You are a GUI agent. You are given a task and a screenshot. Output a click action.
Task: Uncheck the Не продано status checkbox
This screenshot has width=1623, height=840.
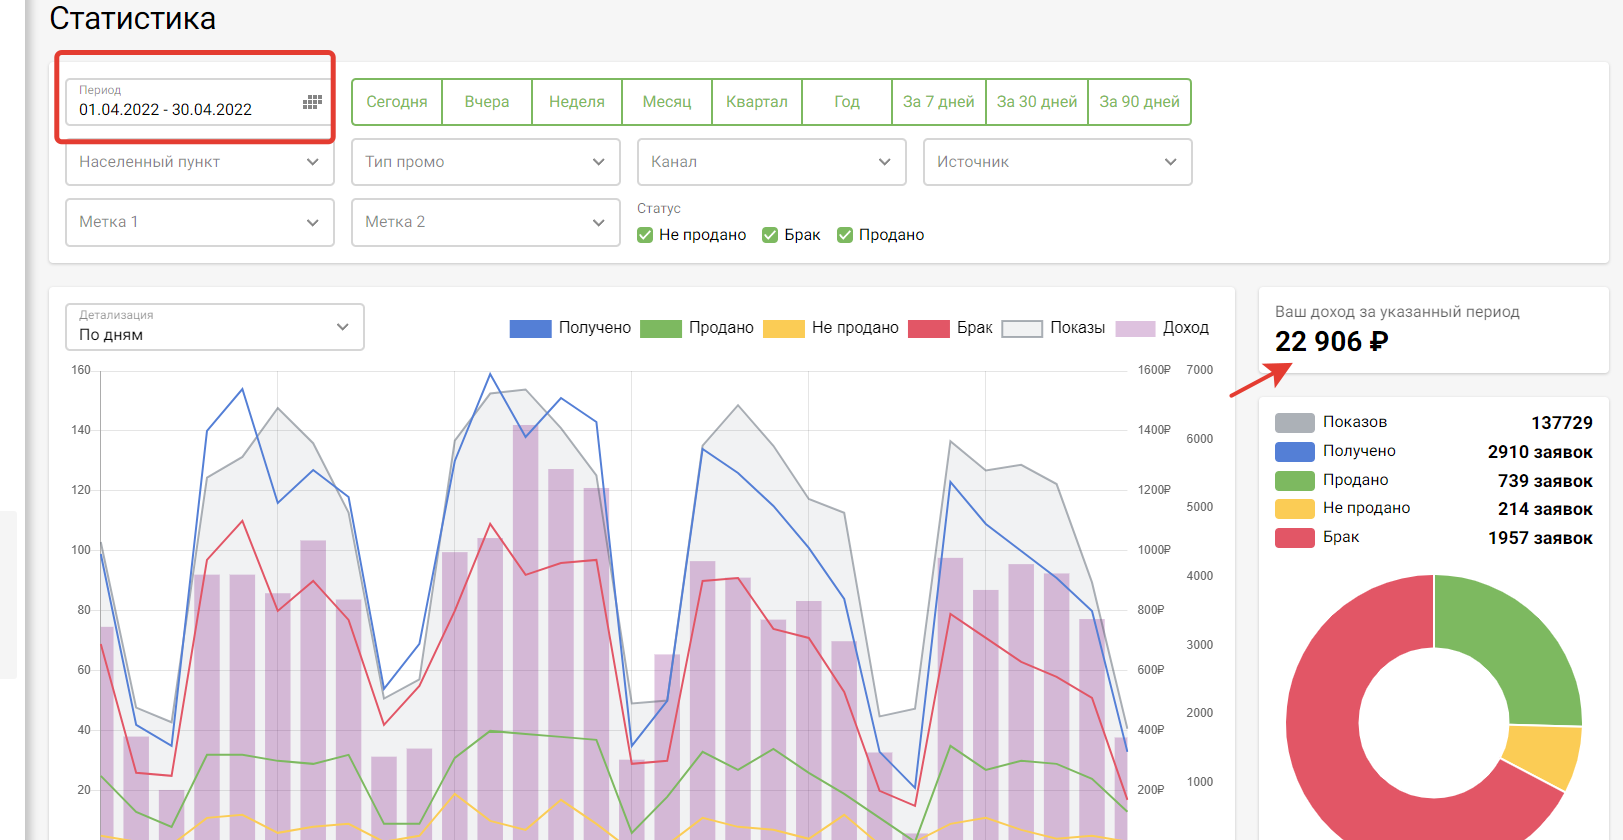click(645, 235)
